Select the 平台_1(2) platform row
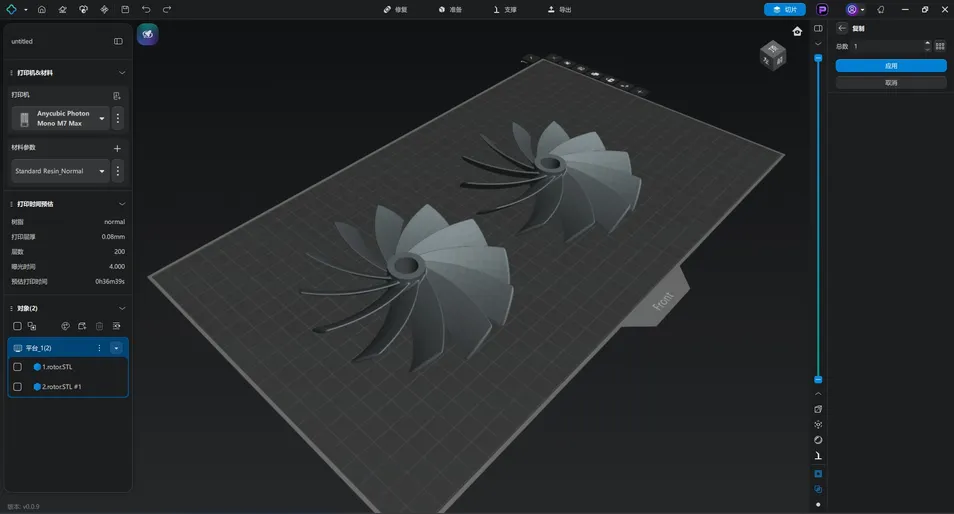This screenshot has width=954, height=514. (x=68, y=348)
